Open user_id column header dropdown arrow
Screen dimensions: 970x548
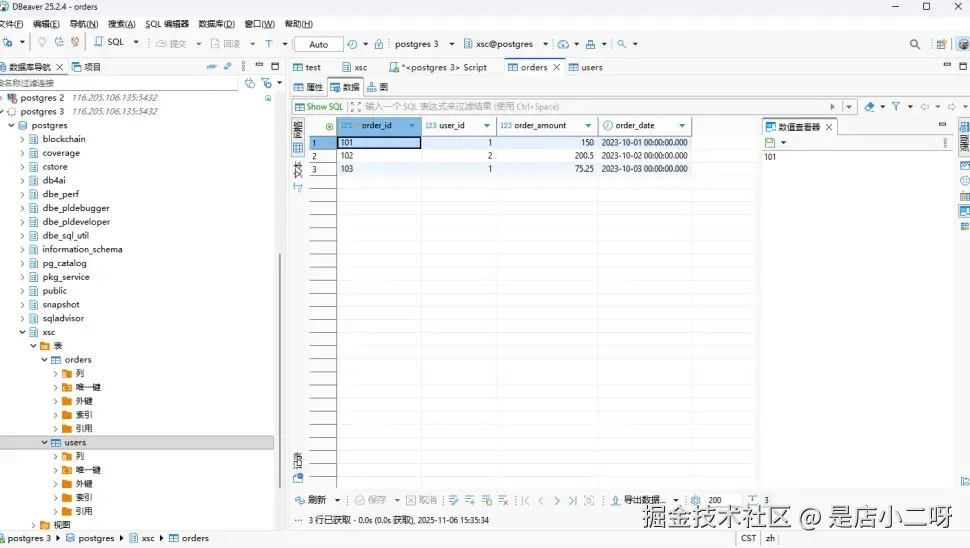487,126
